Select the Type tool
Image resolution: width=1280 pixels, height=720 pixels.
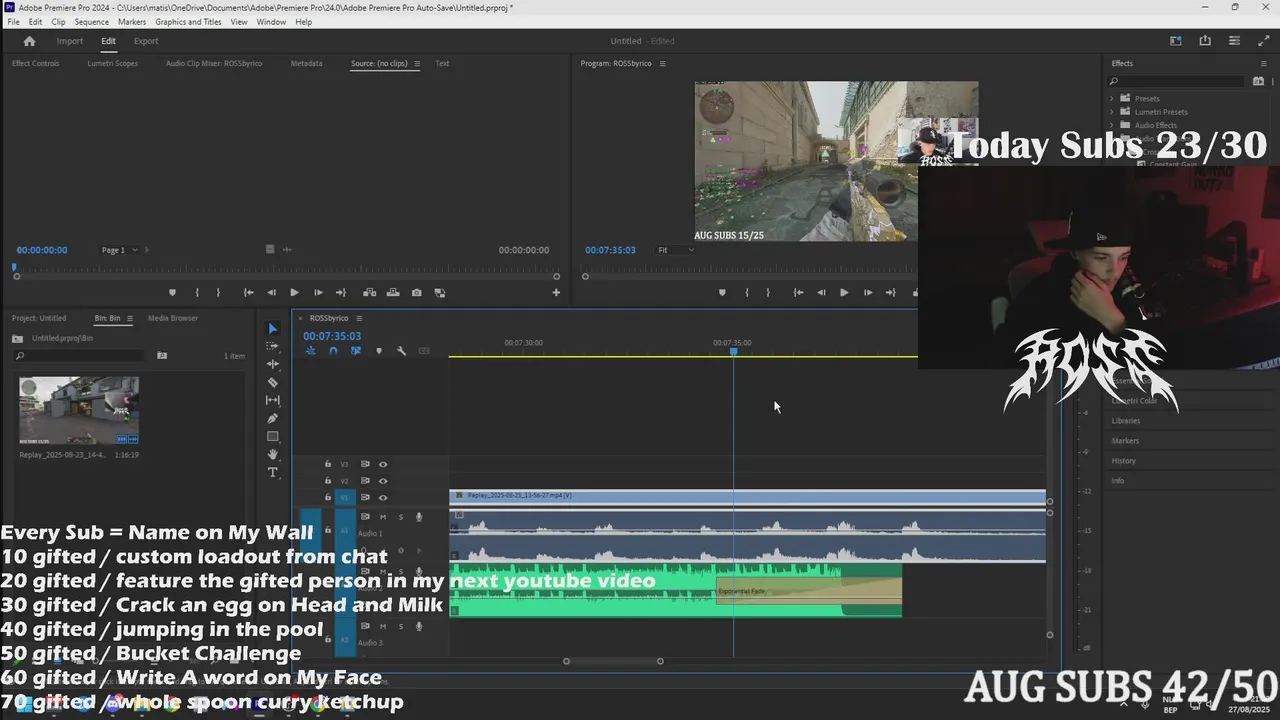pos(272,472)
